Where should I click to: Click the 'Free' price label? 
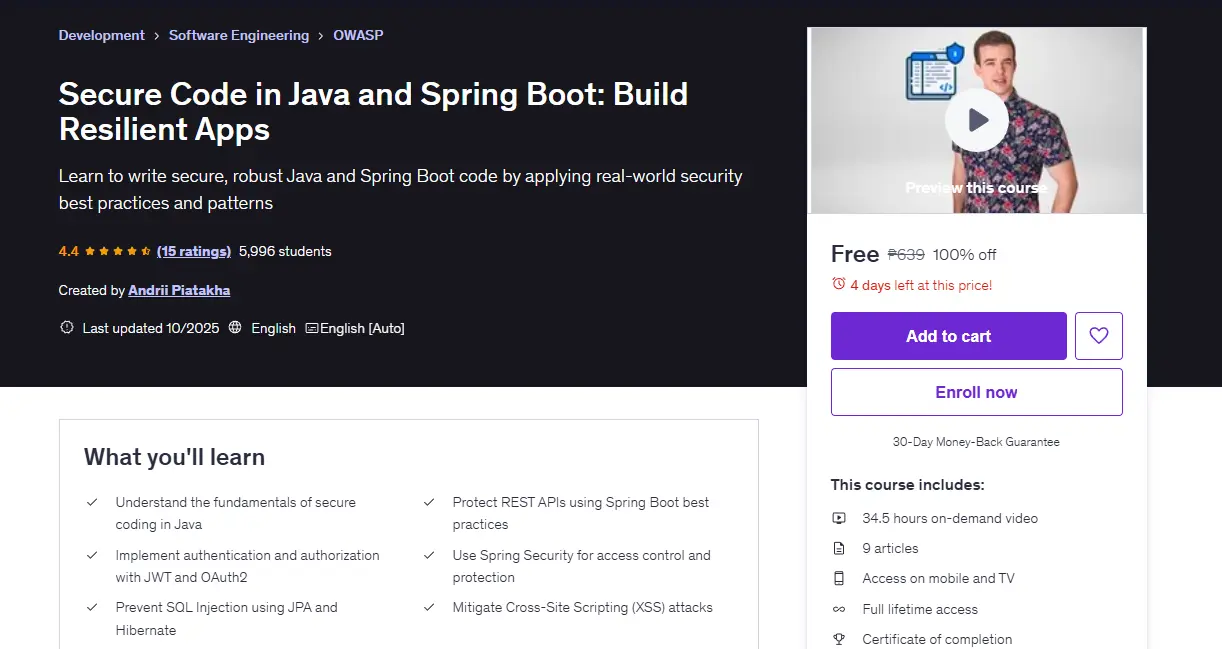(855, 254)
